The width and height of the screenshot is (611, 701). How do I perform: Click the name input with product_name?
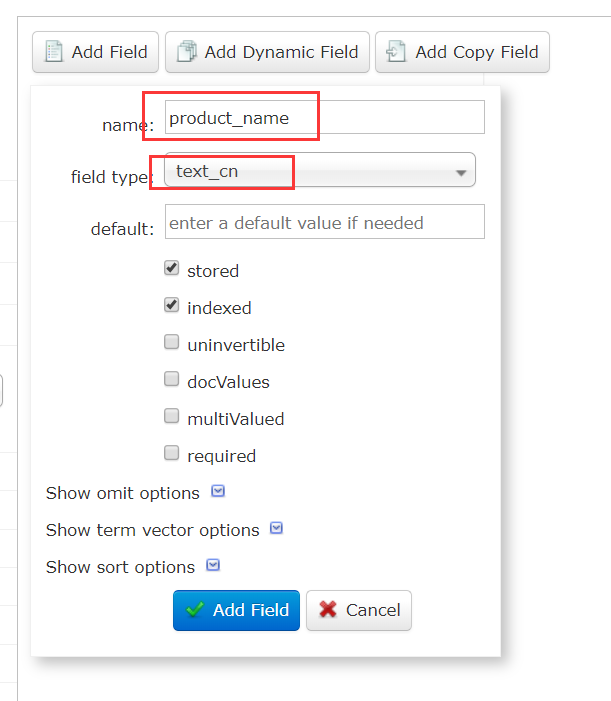point(324,117)
